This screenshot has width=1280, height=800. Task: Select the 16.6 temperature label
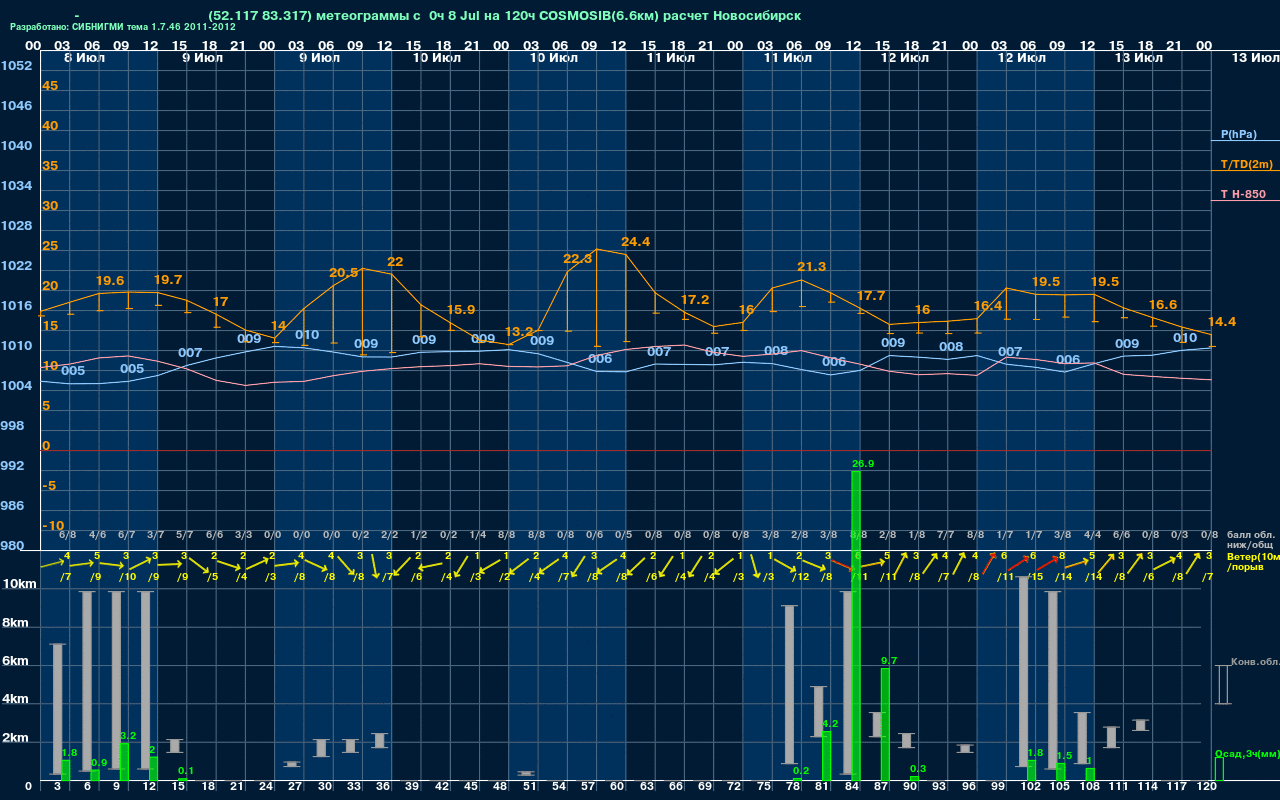(x=1162, y=305)
